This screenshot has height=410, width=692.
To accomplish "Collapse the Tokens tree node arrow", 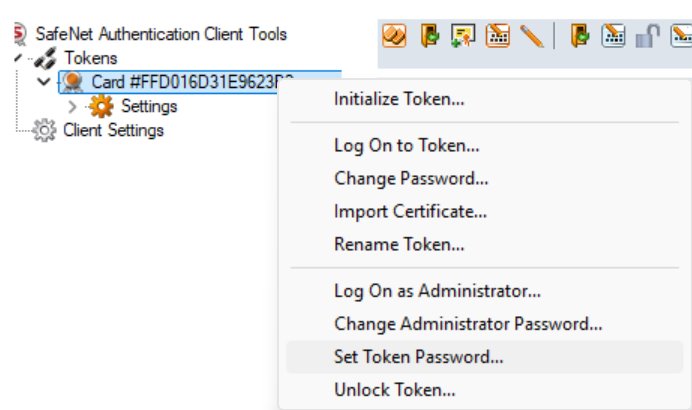I will pos(18,58).
